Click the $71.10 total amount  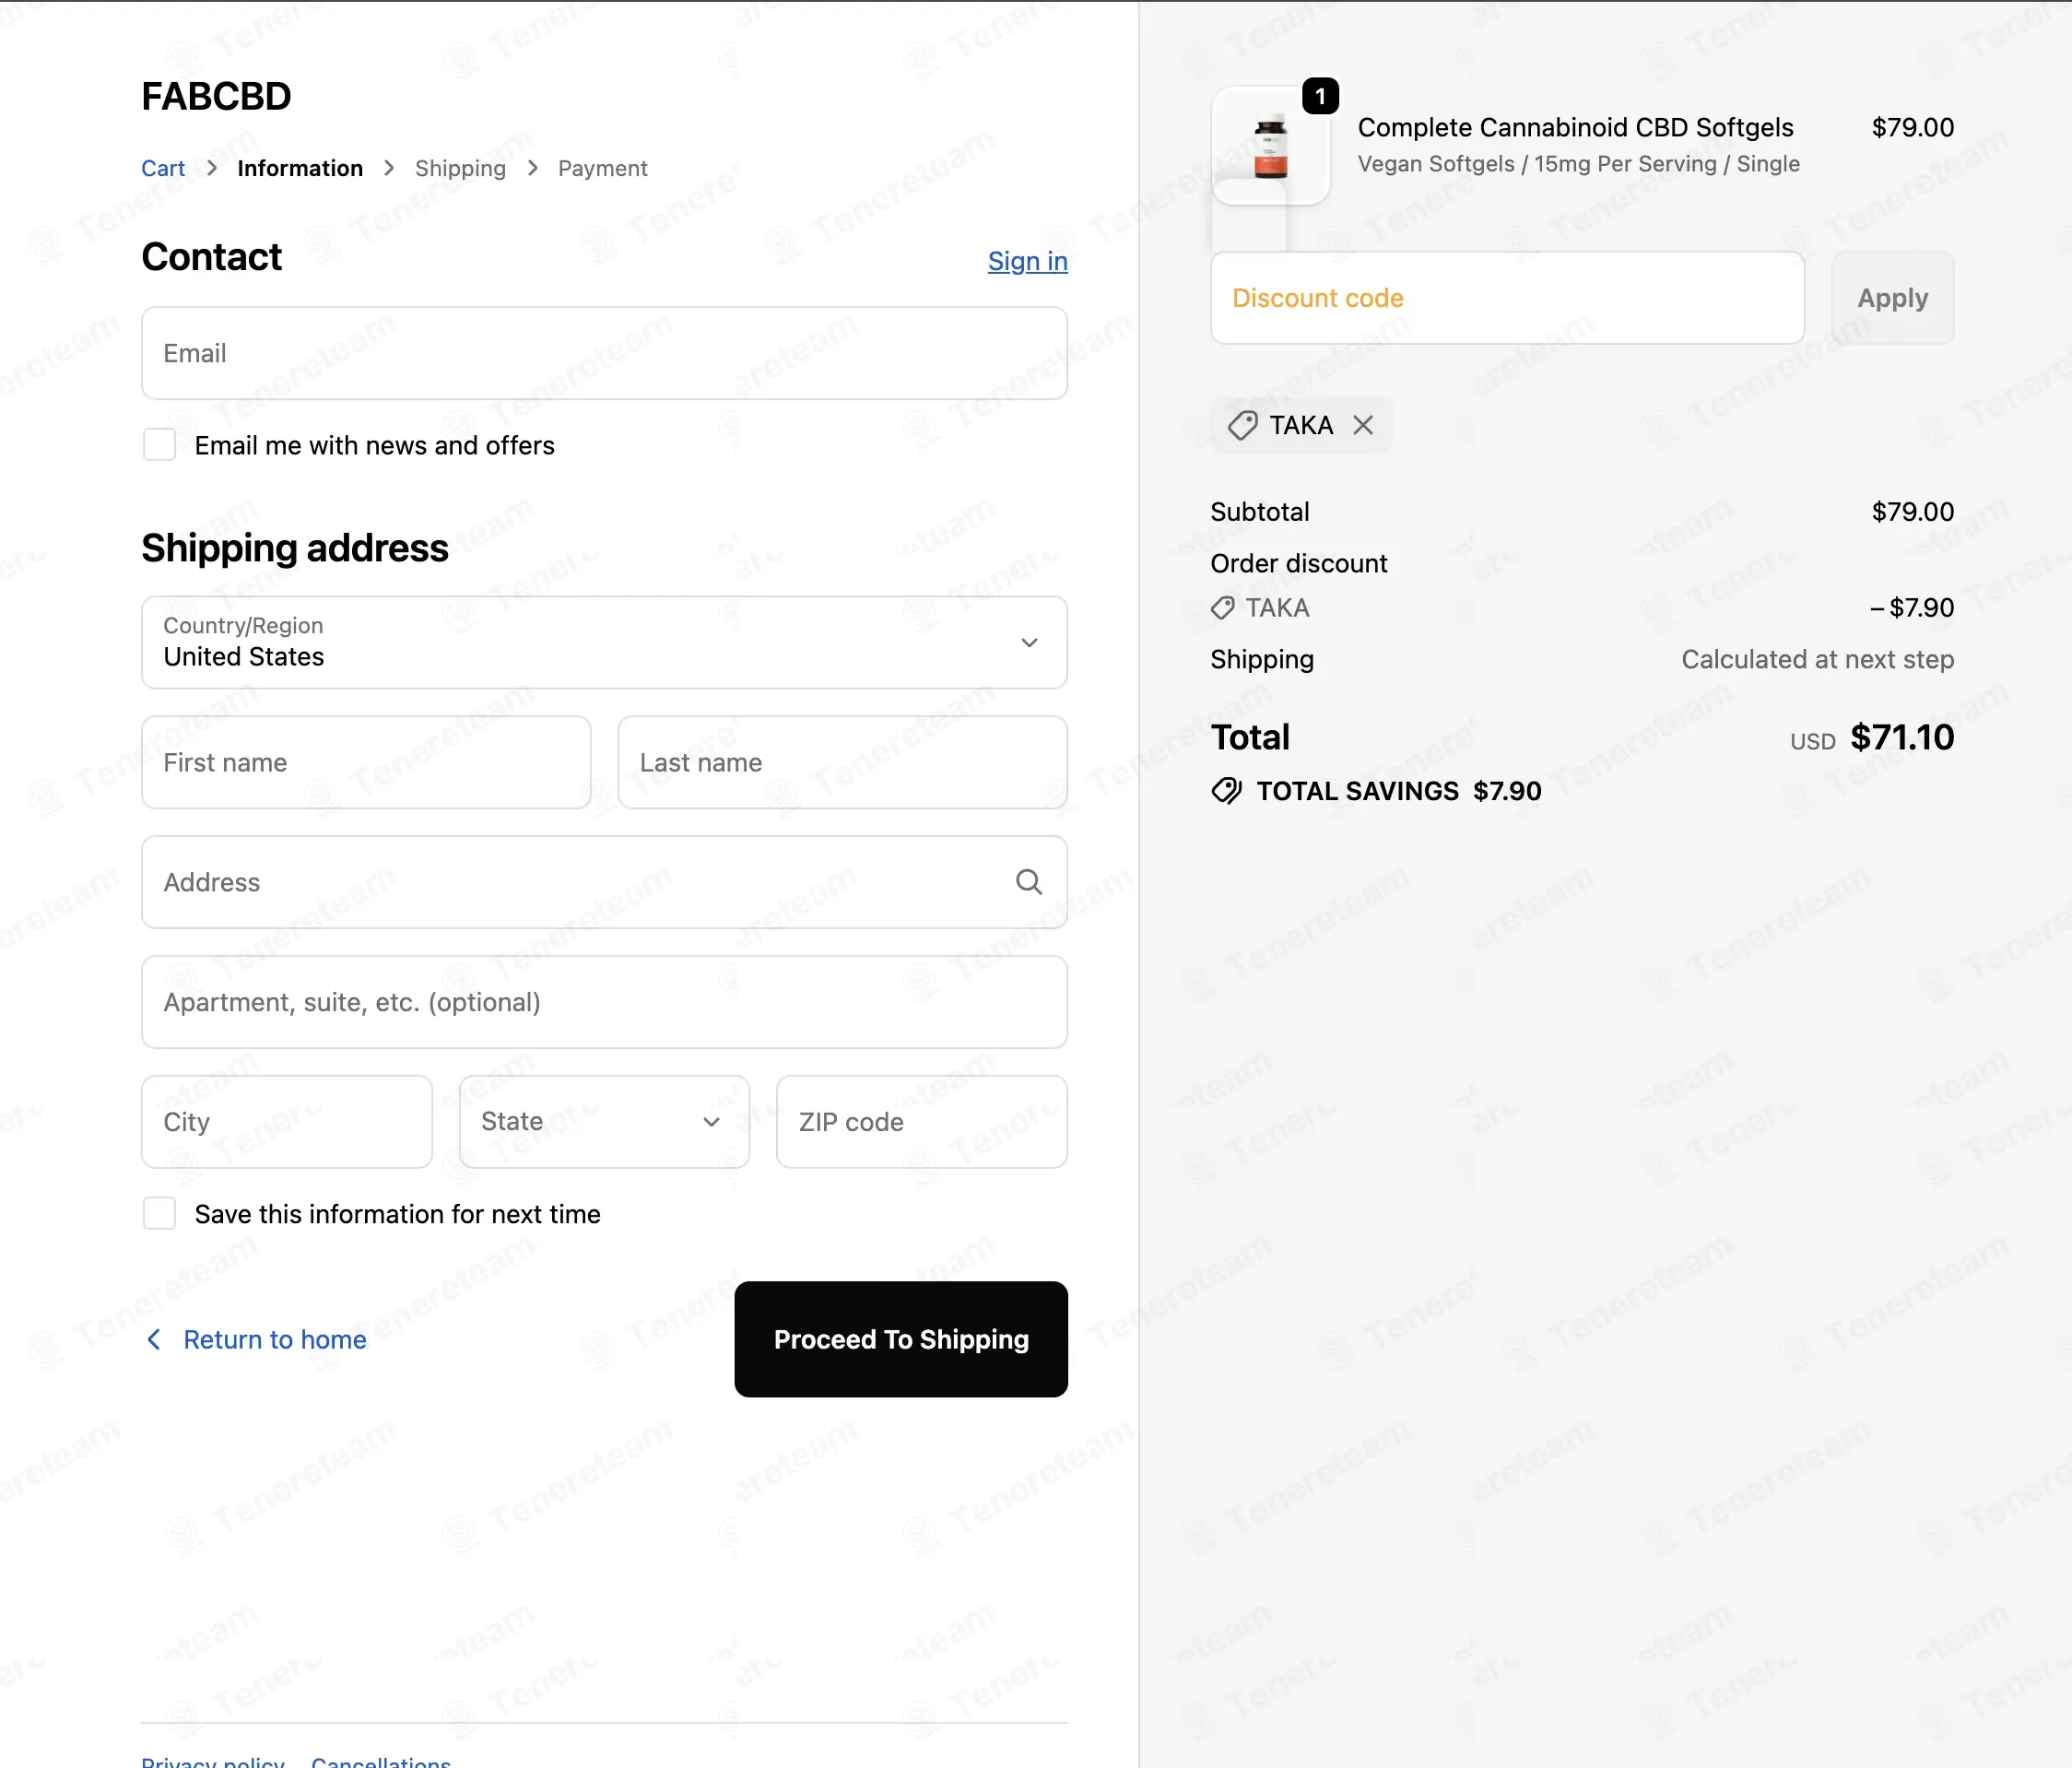pyautogui.click(x=1901, y=737)
